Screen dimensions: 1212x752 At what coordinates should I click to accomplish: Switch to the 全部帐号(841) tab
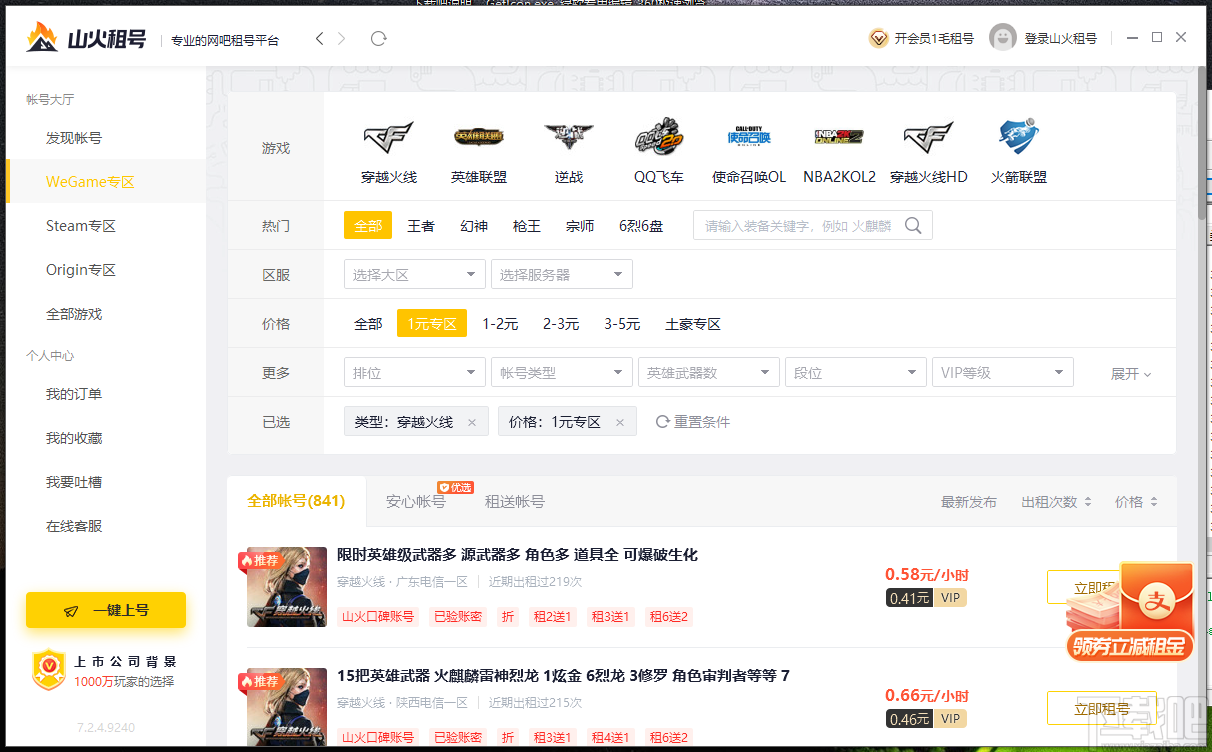click(x=296, y=502)
